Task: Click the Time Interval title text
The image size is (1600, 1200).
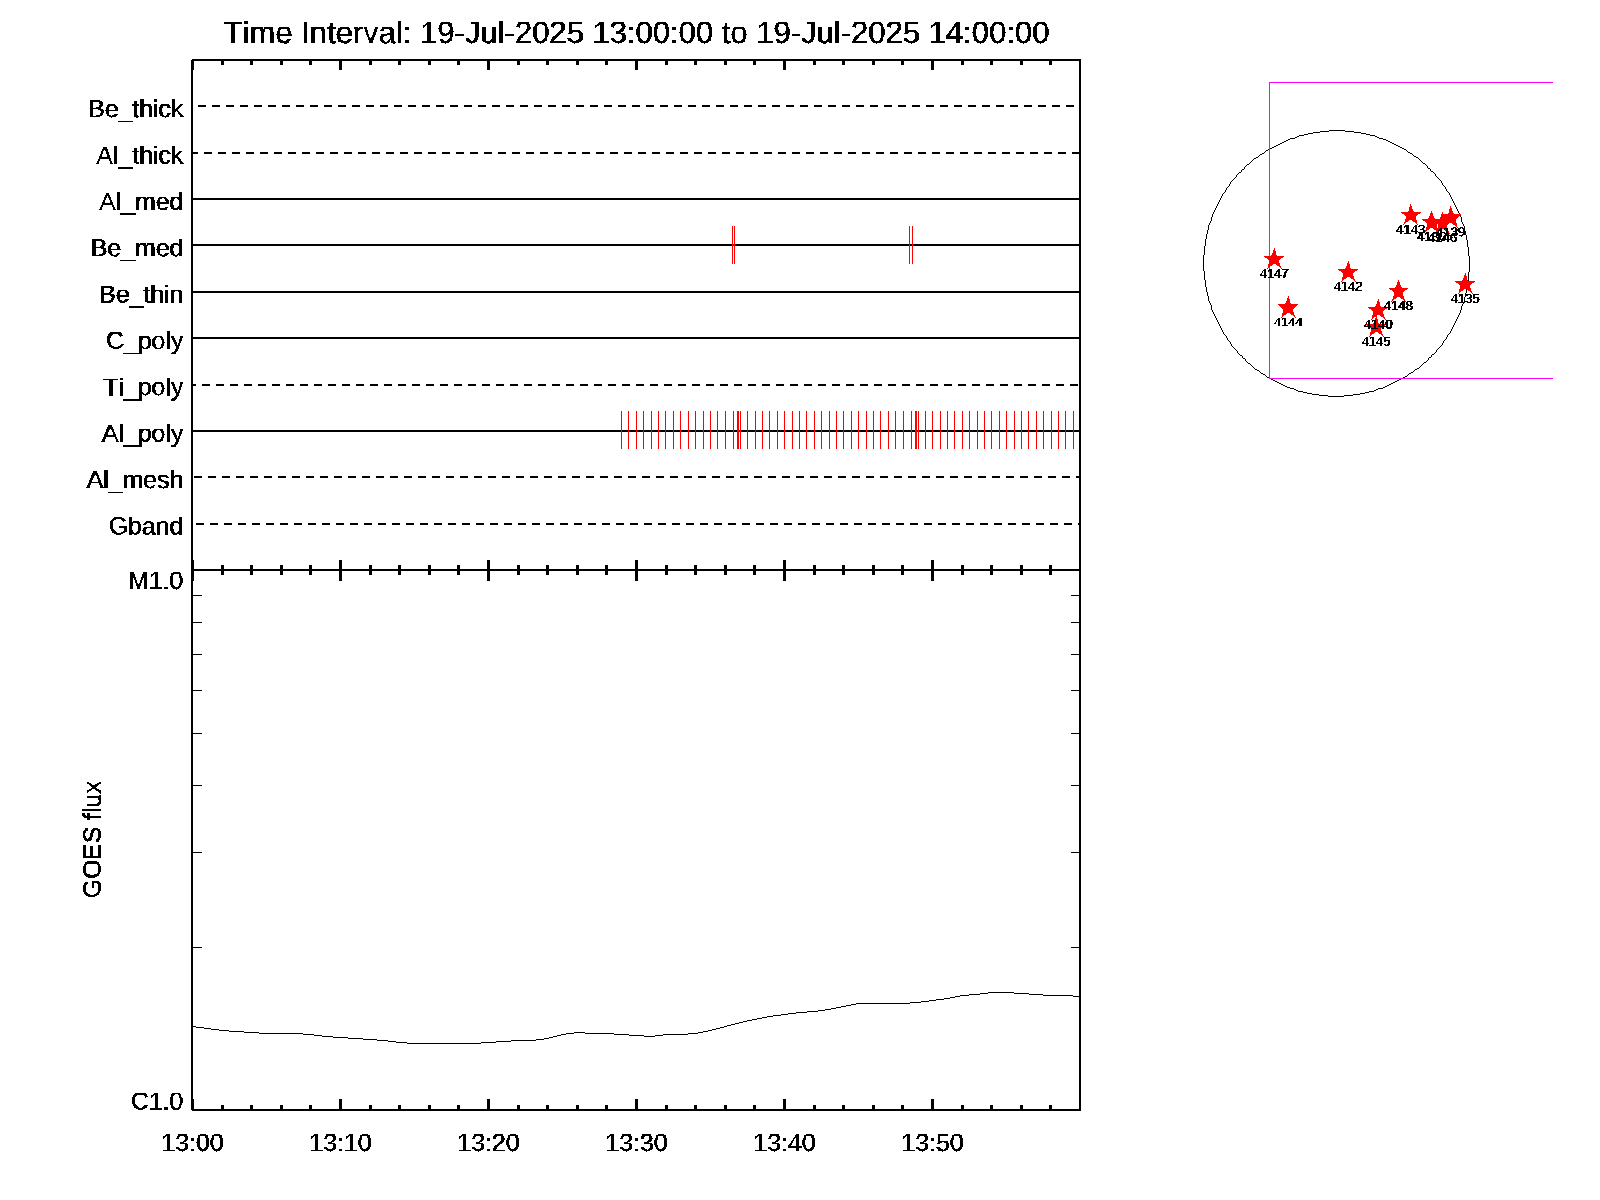Action: click(x=636, y=33)
